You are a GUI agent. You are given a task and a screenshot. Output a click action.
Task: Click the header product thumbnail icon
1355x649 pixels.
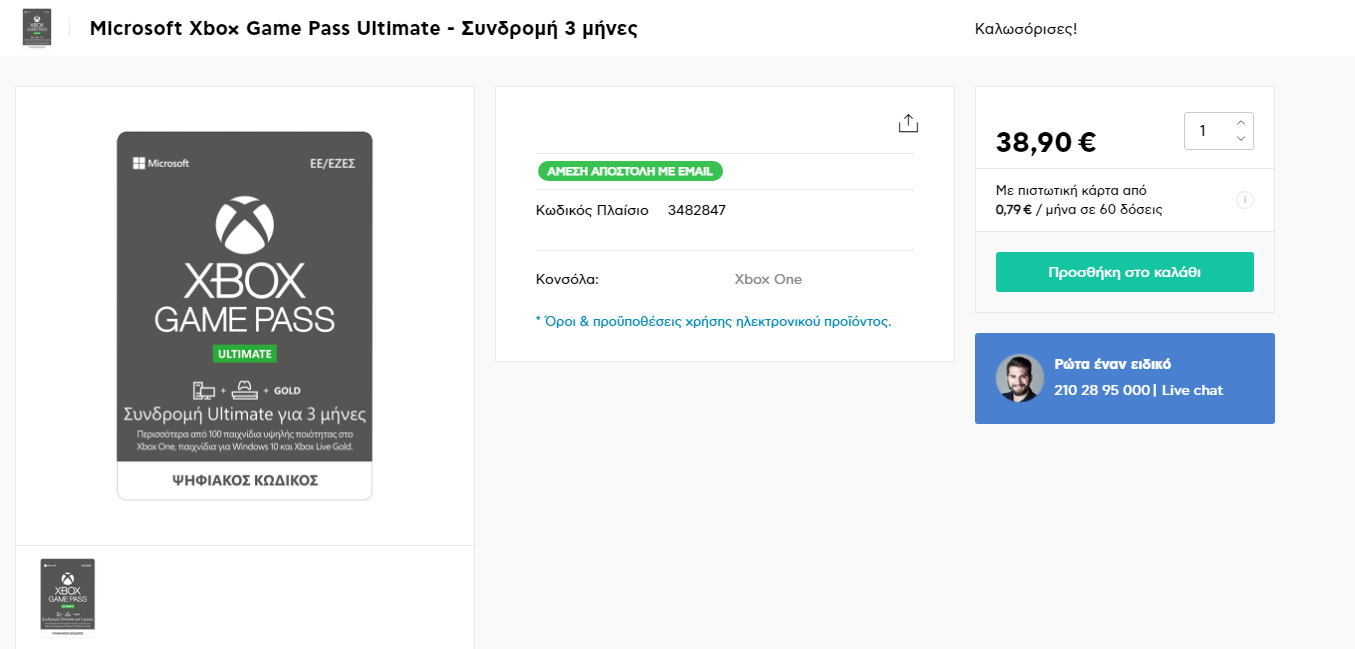[x=37, y=28]
